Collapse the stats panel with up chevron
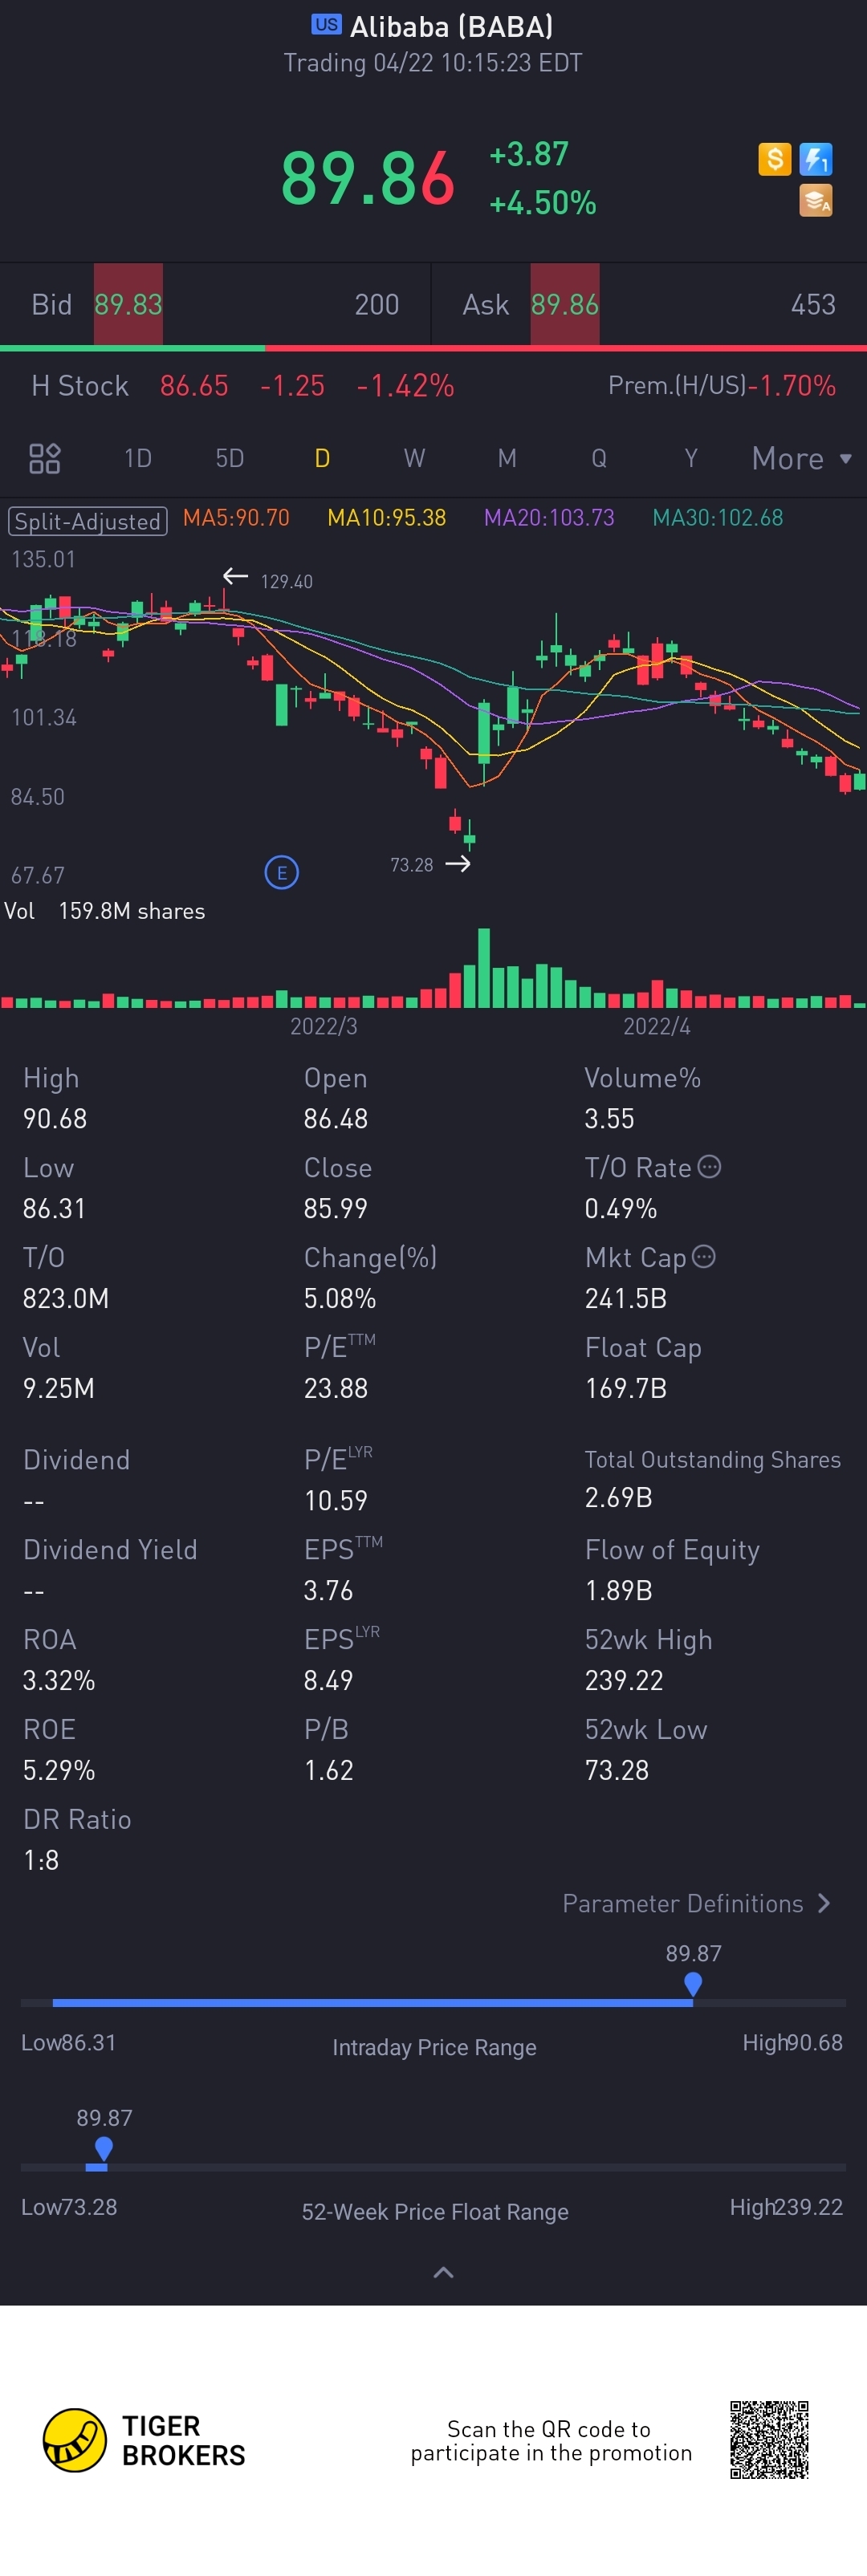The height and width of the screenshot is (2576, 867). [x=443, y=2272]
